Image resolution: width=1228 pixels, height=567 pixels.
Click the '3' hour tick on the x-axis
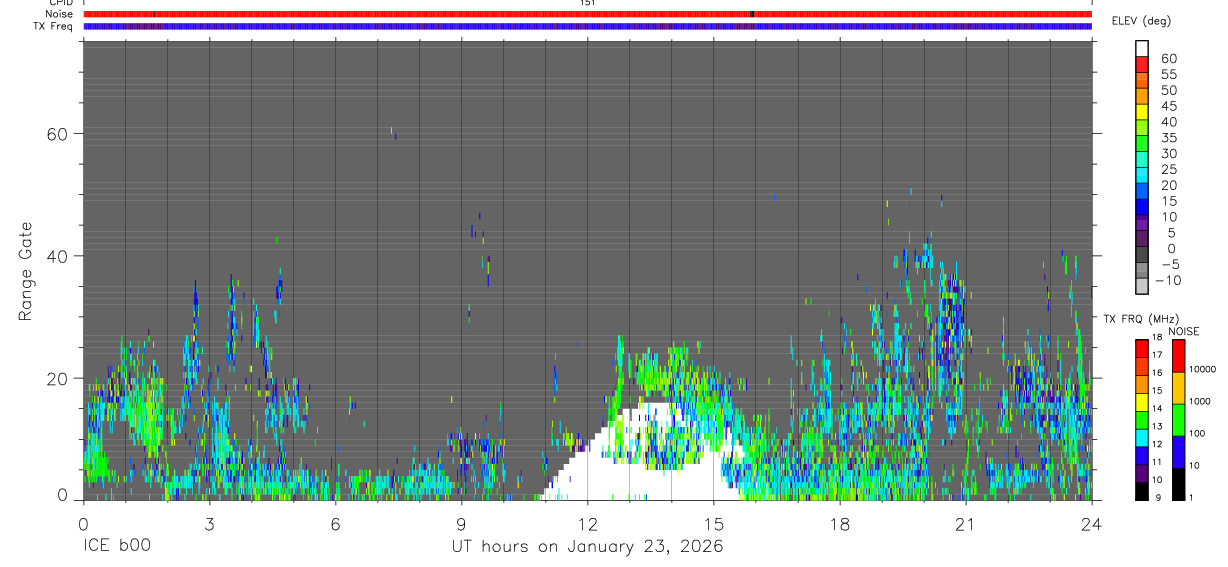[x=209, y=523]
